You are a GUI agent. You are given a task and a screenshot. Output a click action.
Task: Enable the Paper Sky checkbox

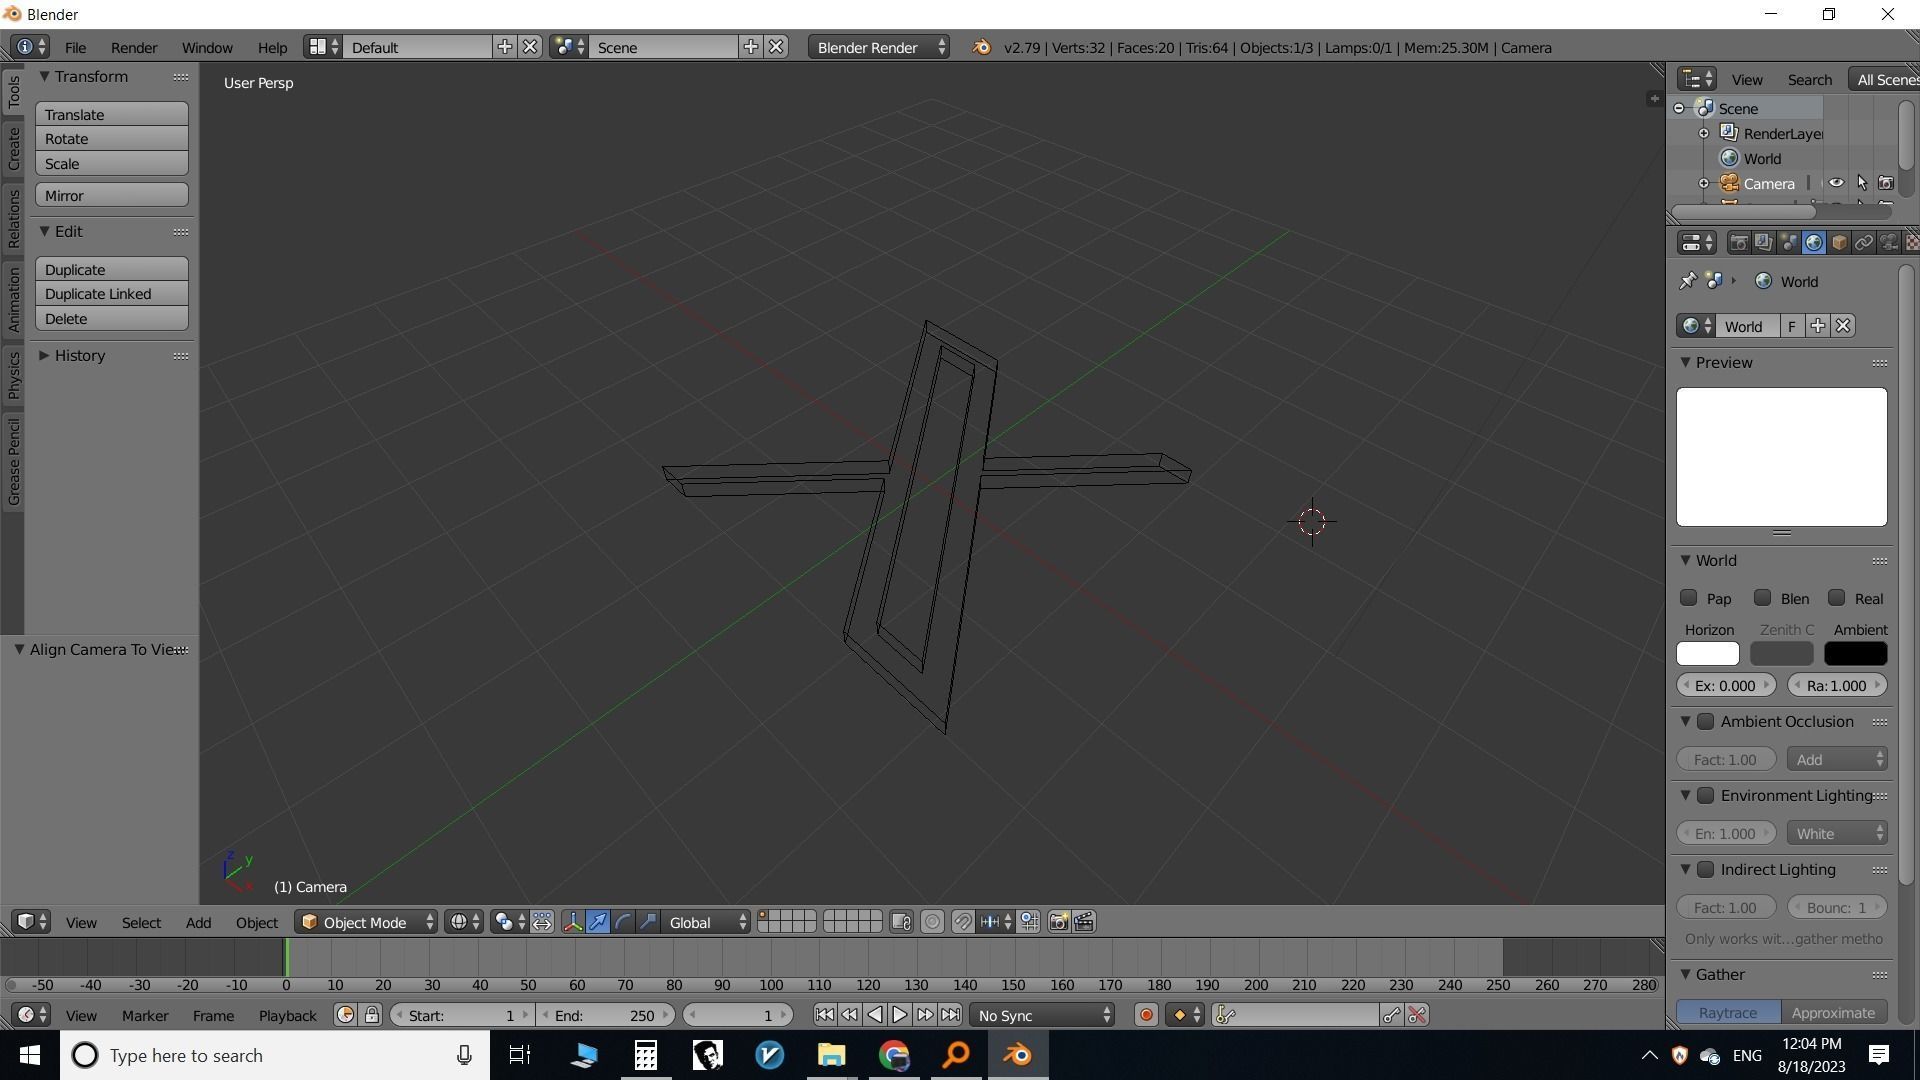1689,598
